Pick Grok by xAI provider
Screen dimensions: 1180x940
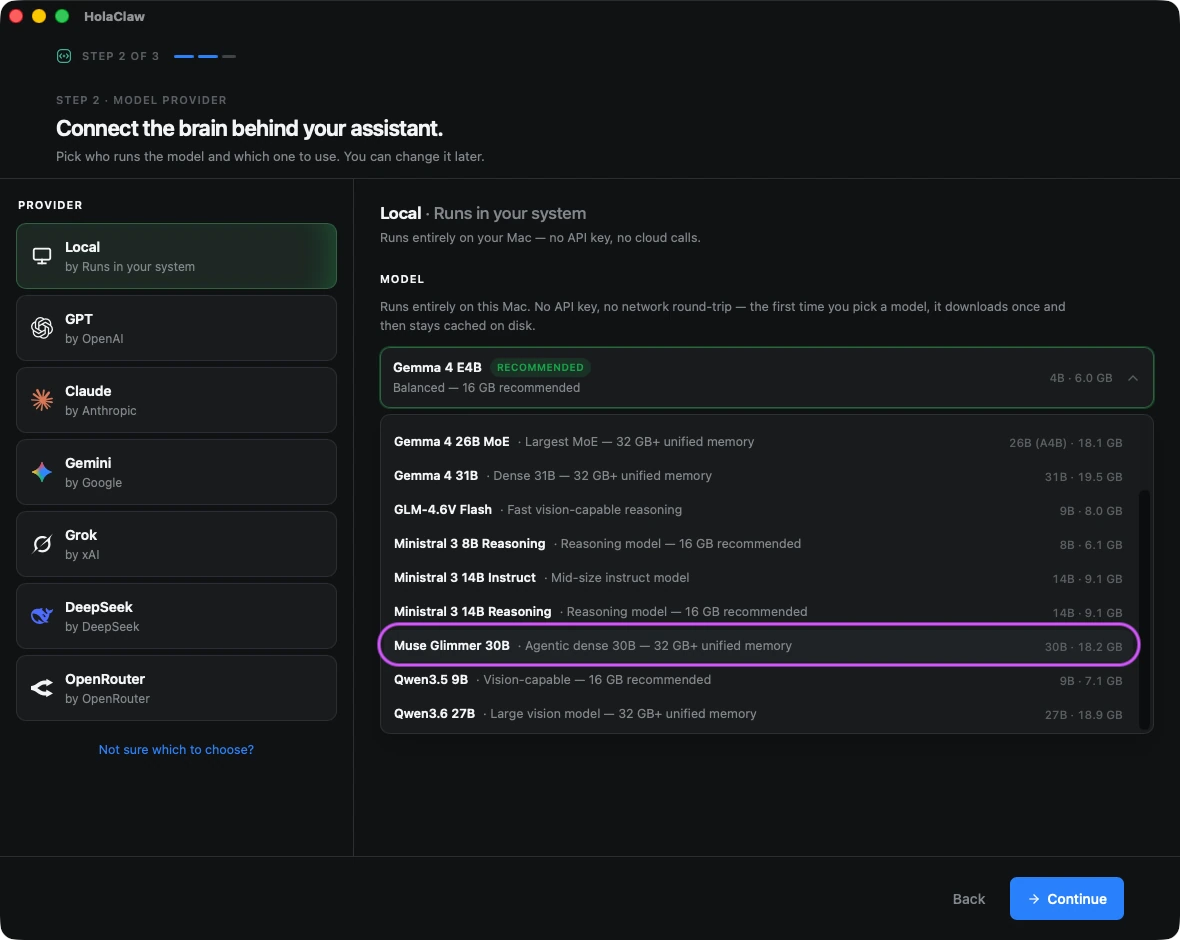point(176,544)
